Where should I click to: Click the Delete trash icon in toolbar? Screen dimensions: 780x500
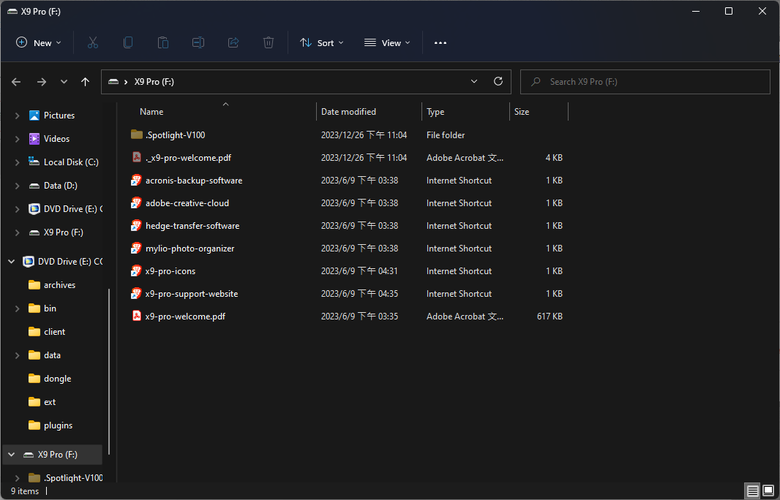point(268,43)
